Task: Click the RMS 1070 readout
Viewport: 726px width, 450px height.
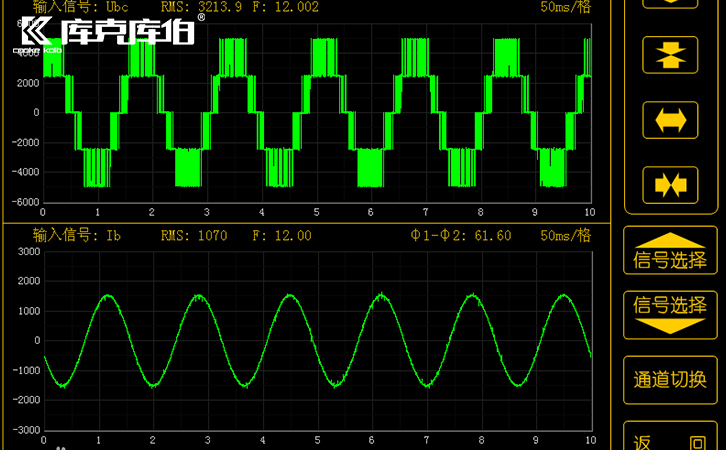Action: point(194,236)
